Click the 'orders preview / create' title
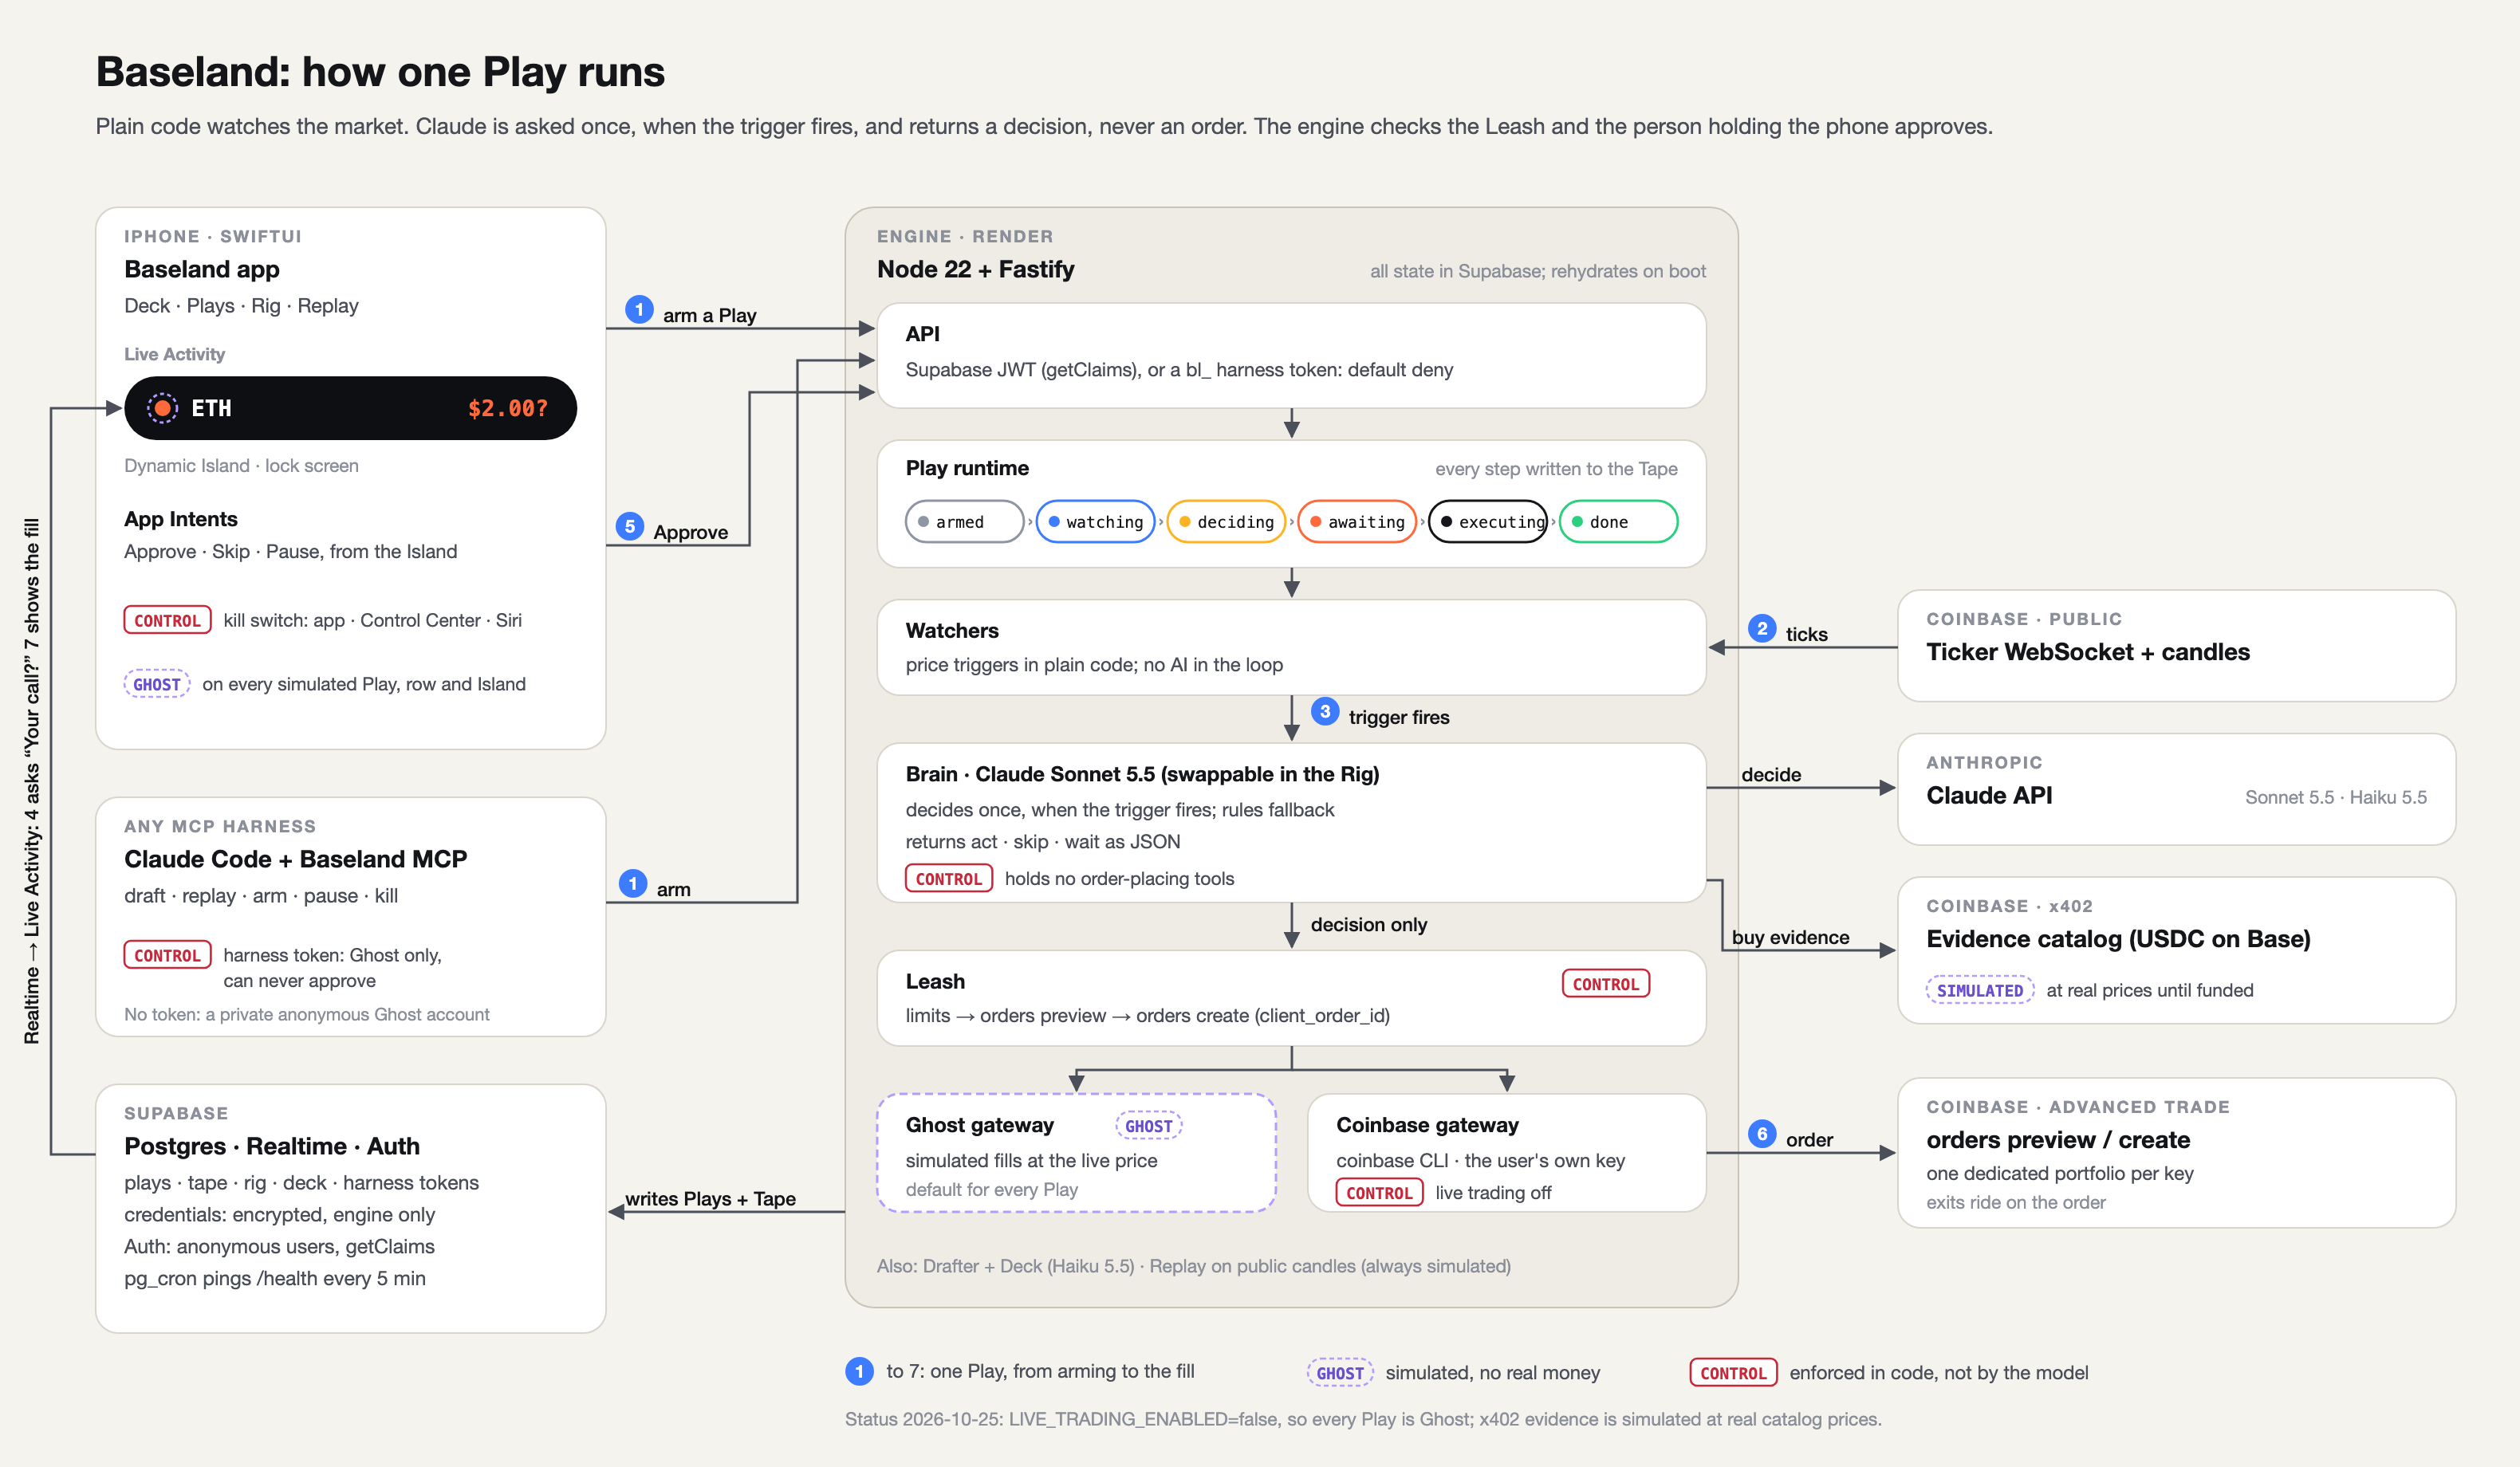2520x1467 pixels. click(2058, 1140)
